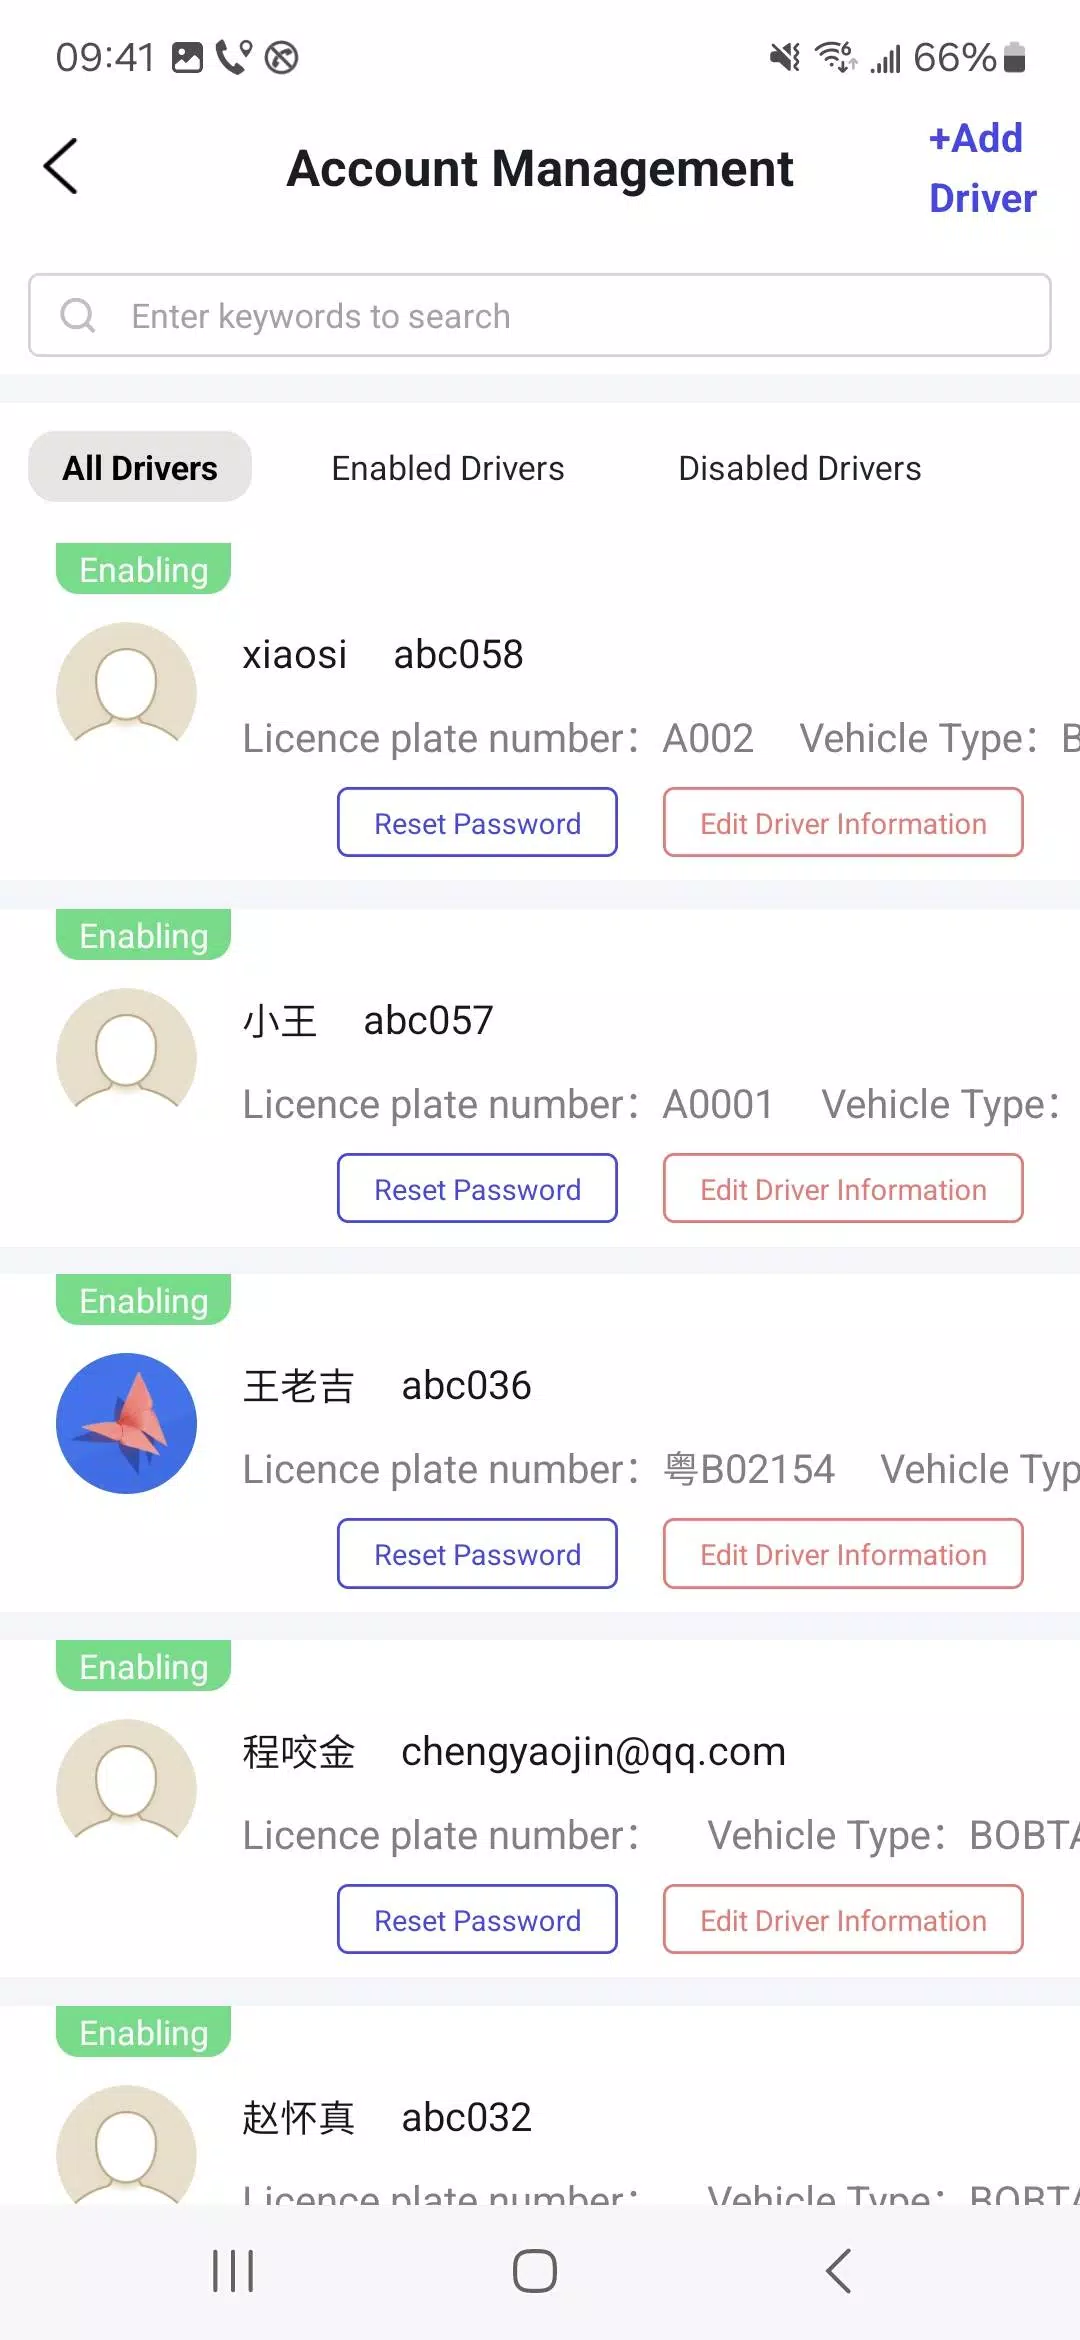The image size is (1080, 2340).
Task: Click 赵怀真's Enabling label
Action: pos(142,2032)
